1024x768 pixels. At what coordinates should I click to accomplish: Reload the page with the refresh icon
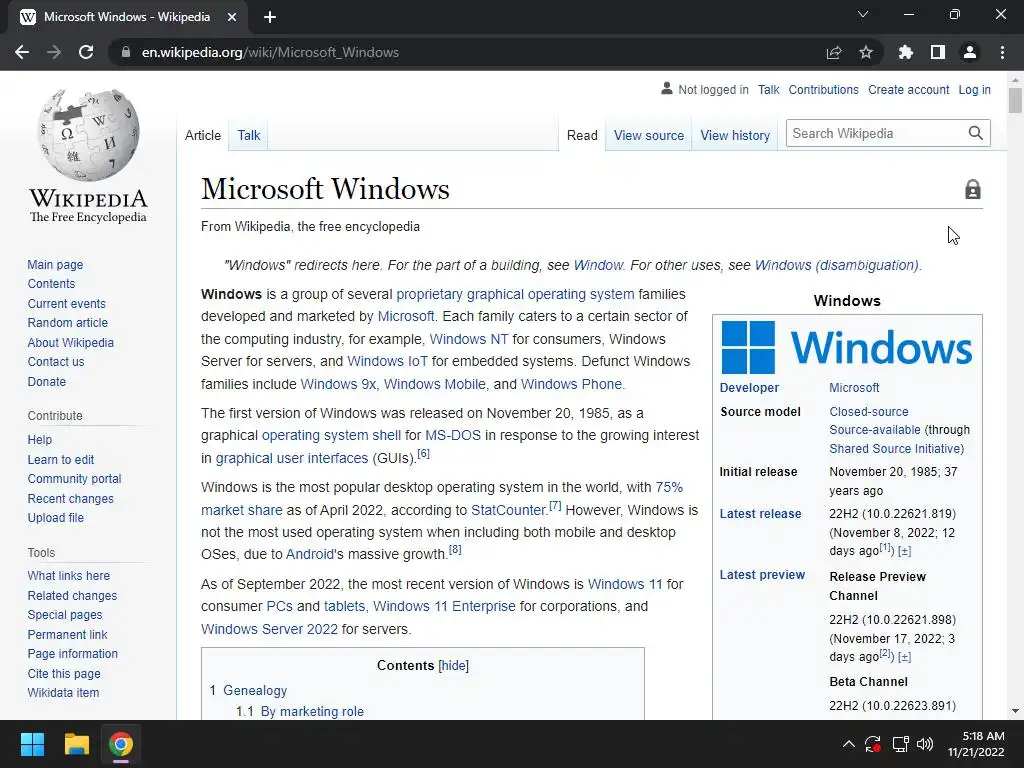[86, 52]
